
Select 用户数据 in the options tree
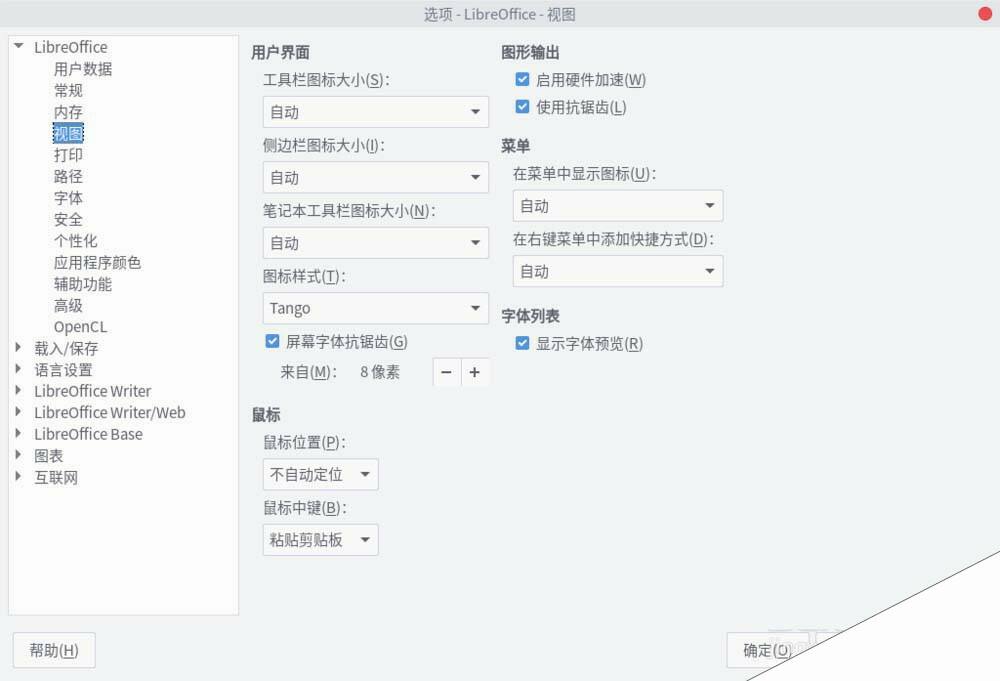(x=83, y=69)
